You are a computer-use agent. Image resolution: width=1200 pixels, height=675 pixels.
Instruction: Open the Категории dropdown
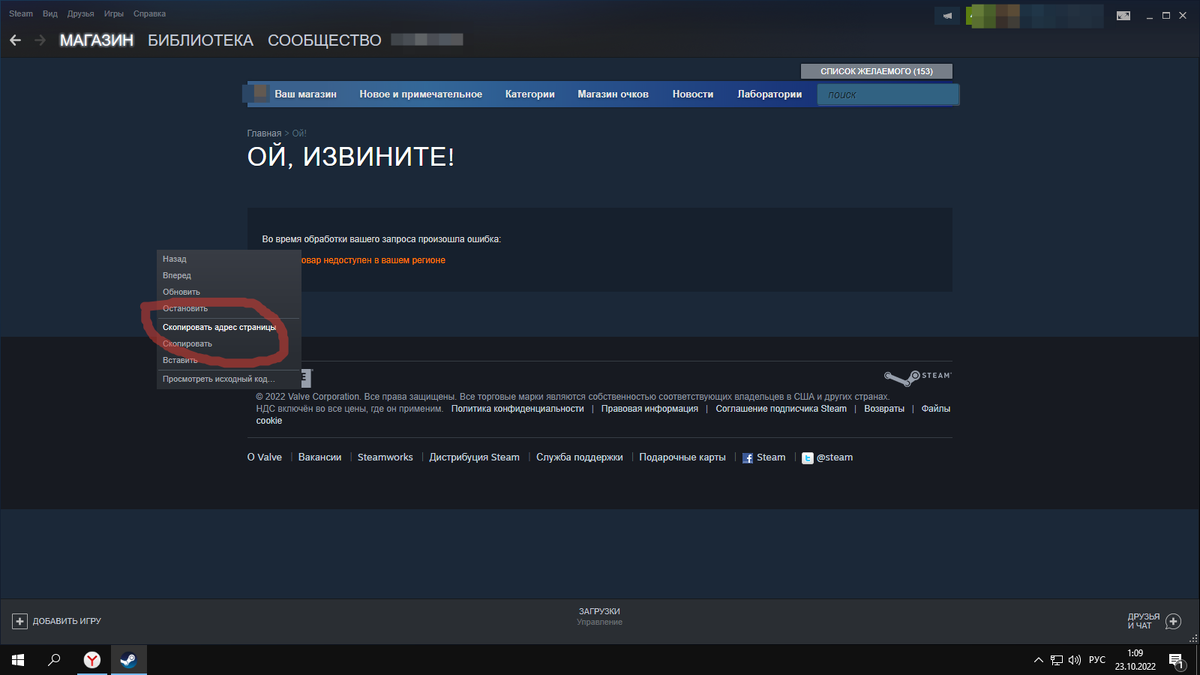(x=530, y=94)
